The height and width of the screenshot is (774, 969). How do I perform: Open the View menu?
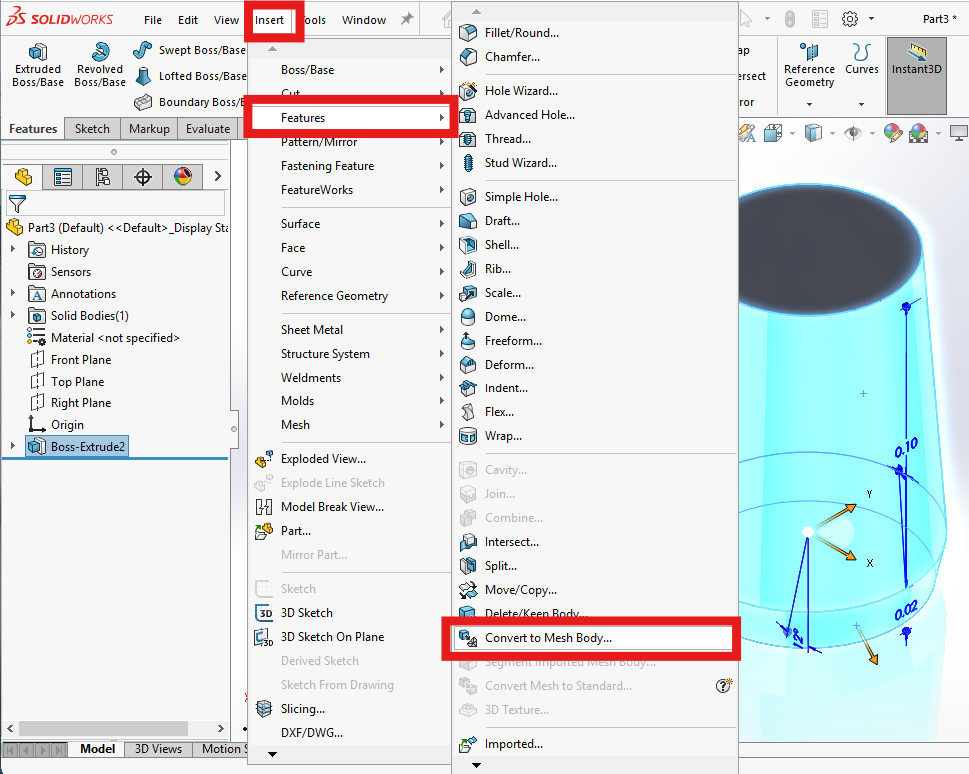click(226, 20)
